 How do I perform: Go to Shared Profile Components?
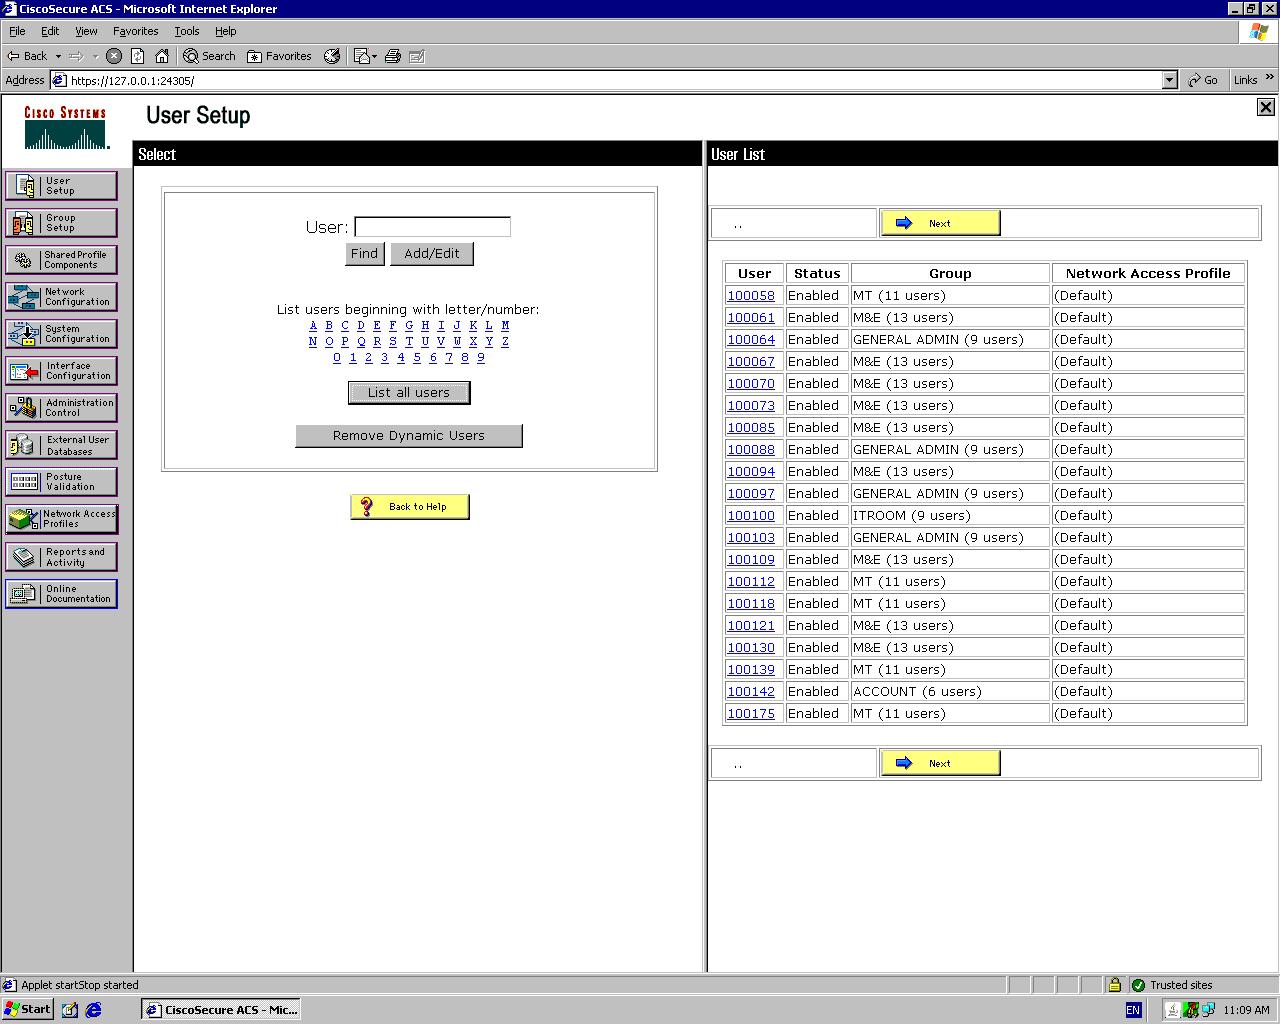coord(60,260)
